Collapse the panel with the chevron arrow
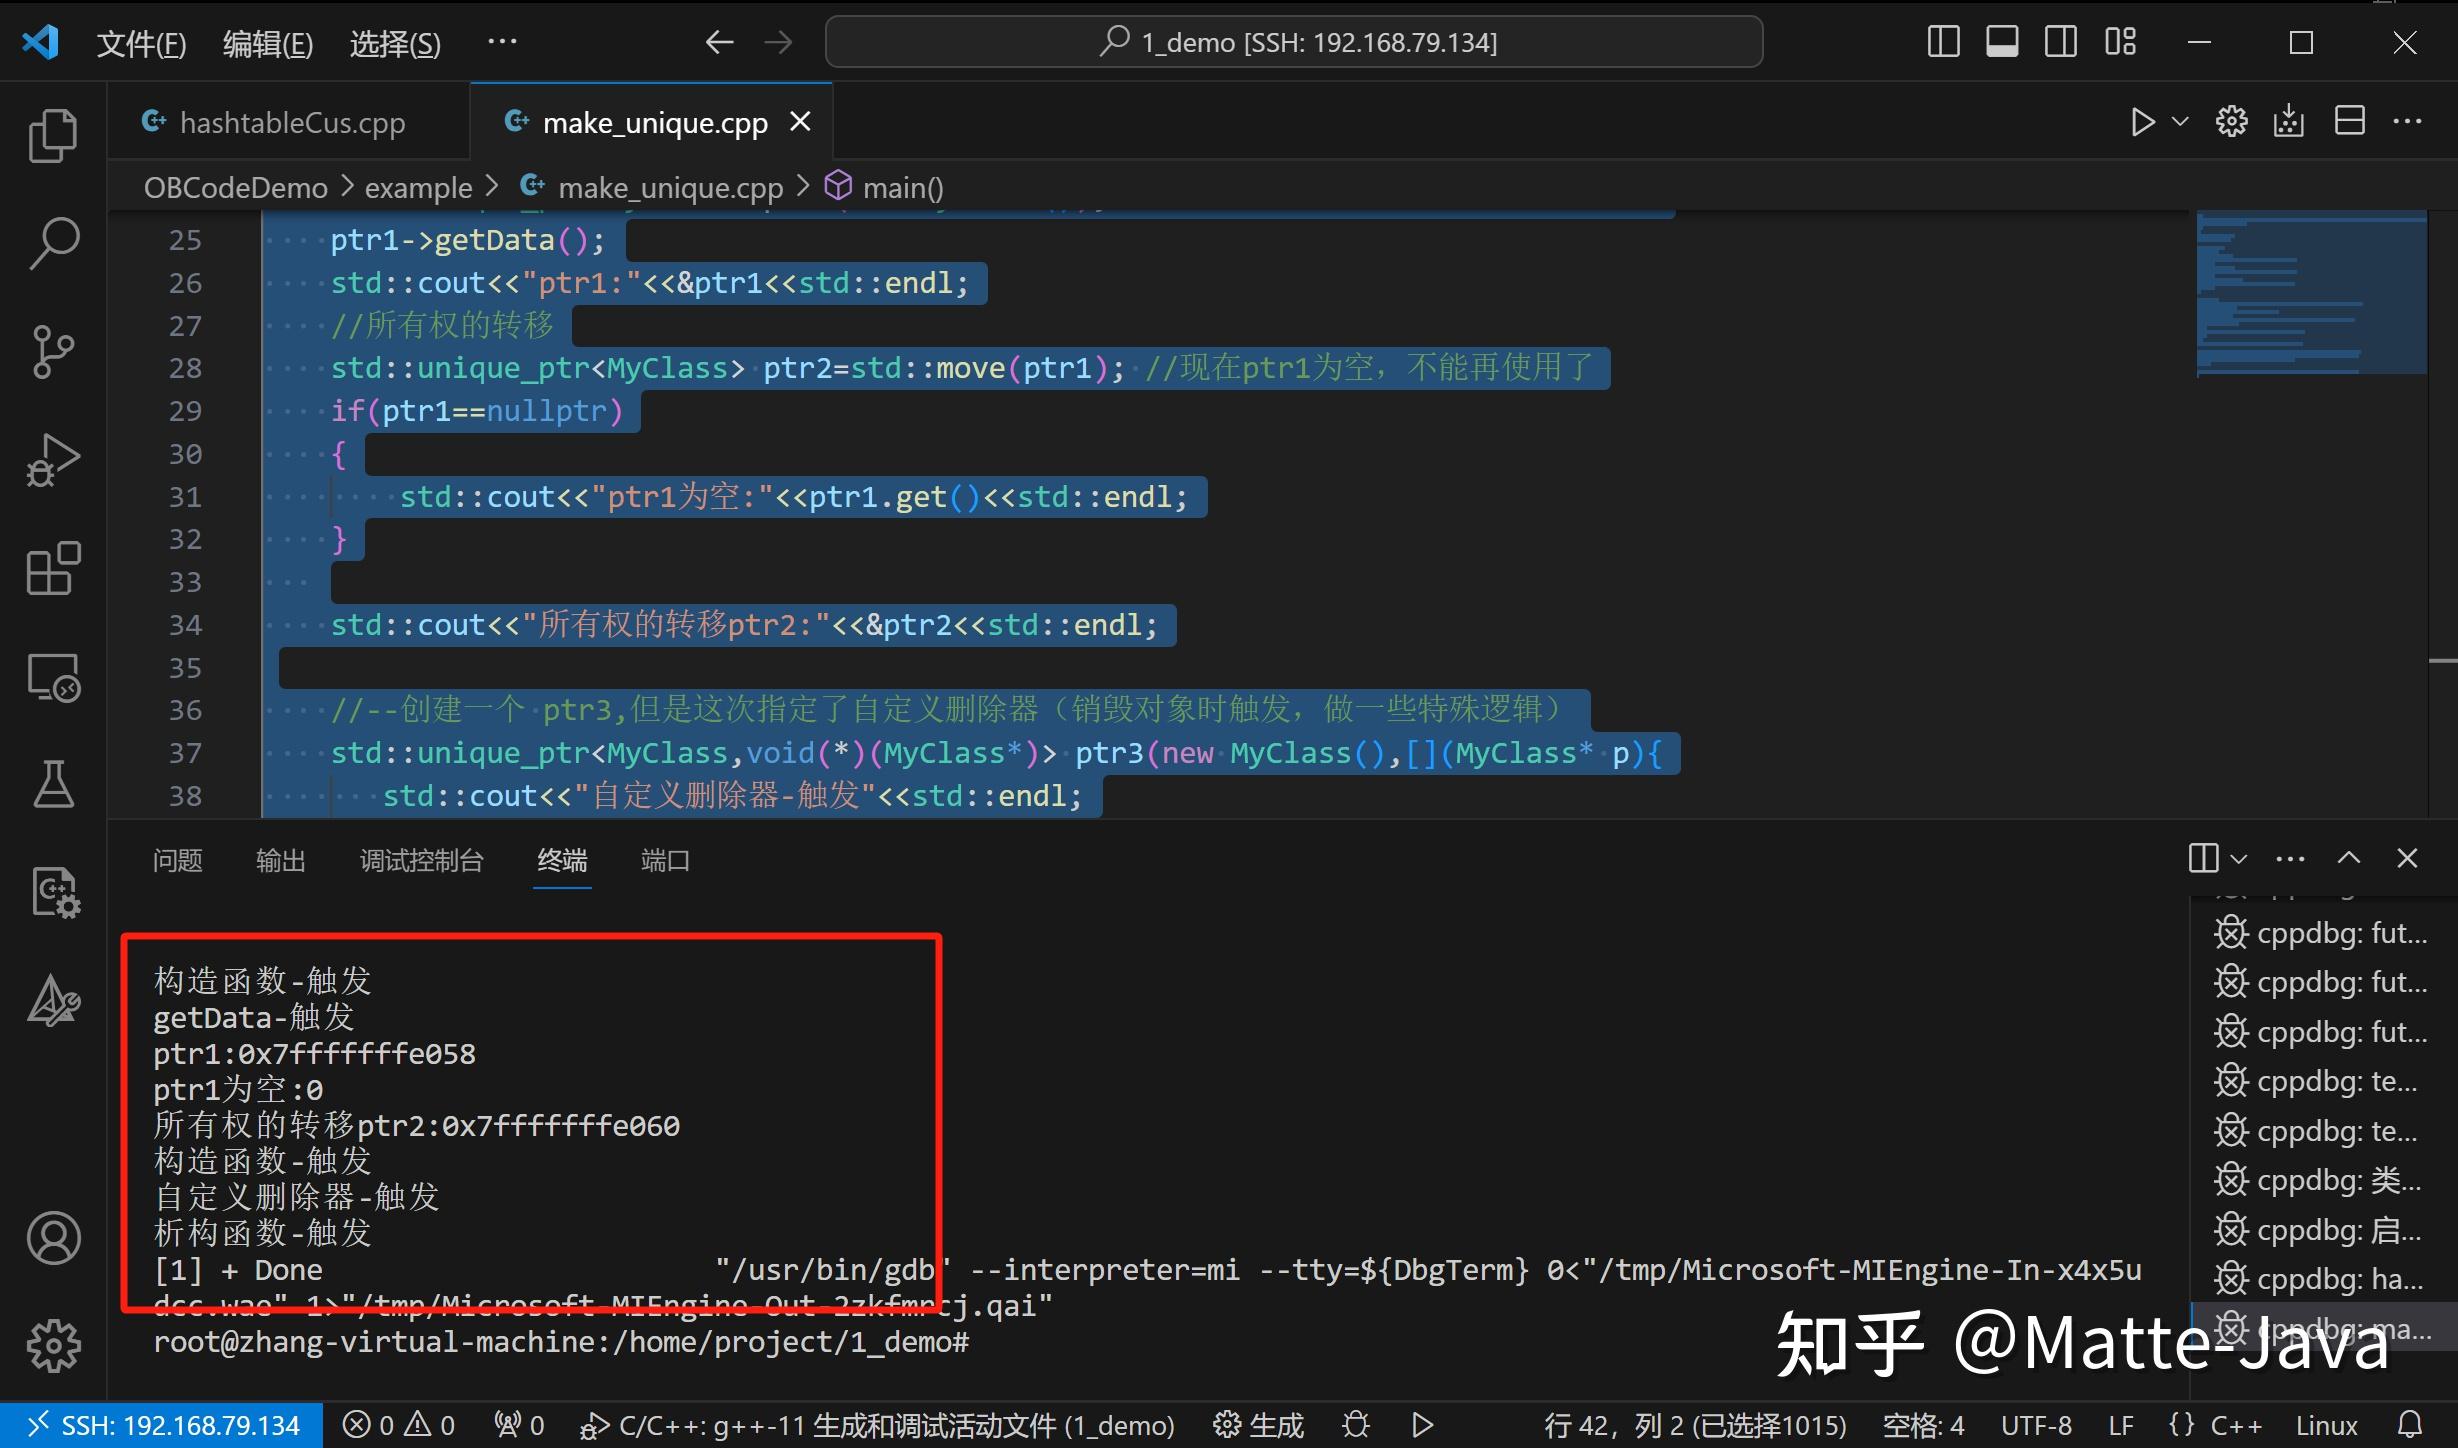Image resolution: width=2458 pixels, height=1448 pixels. click(x=2349, y=858)
